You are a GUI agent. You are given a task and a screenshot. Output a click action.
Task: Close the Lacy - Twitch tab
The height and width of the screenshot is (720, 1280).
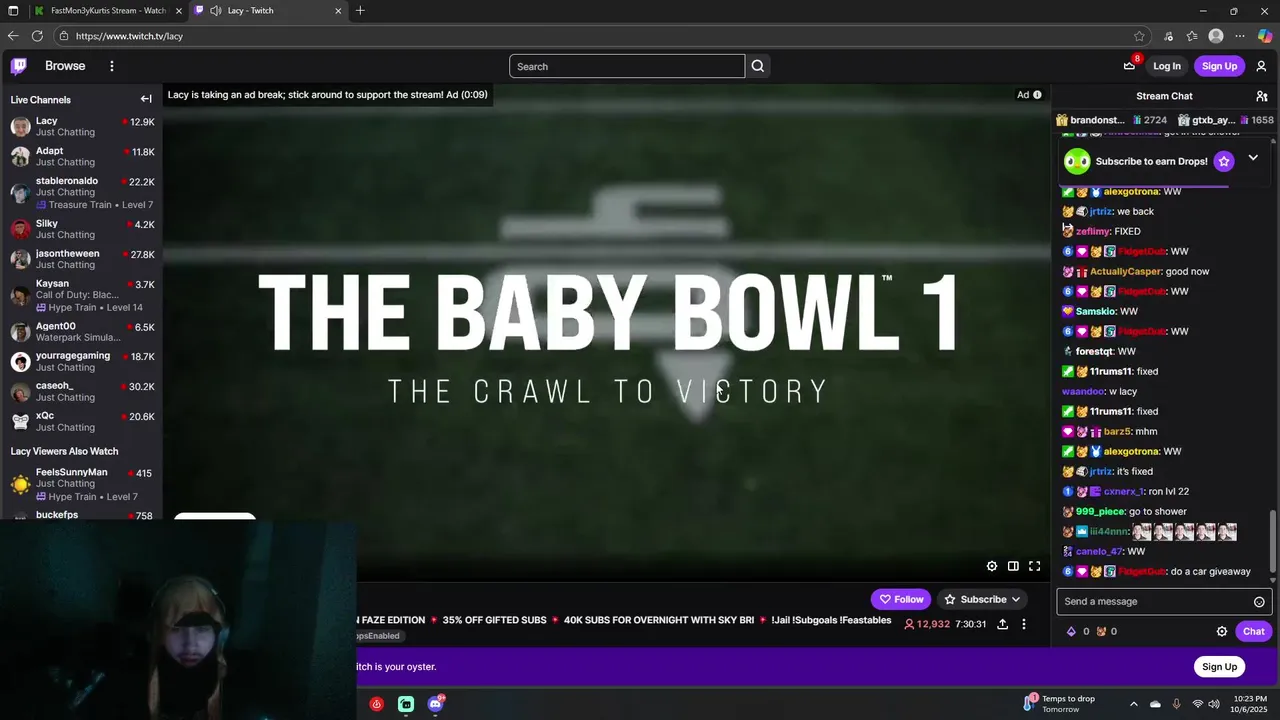tap(338, 11)
